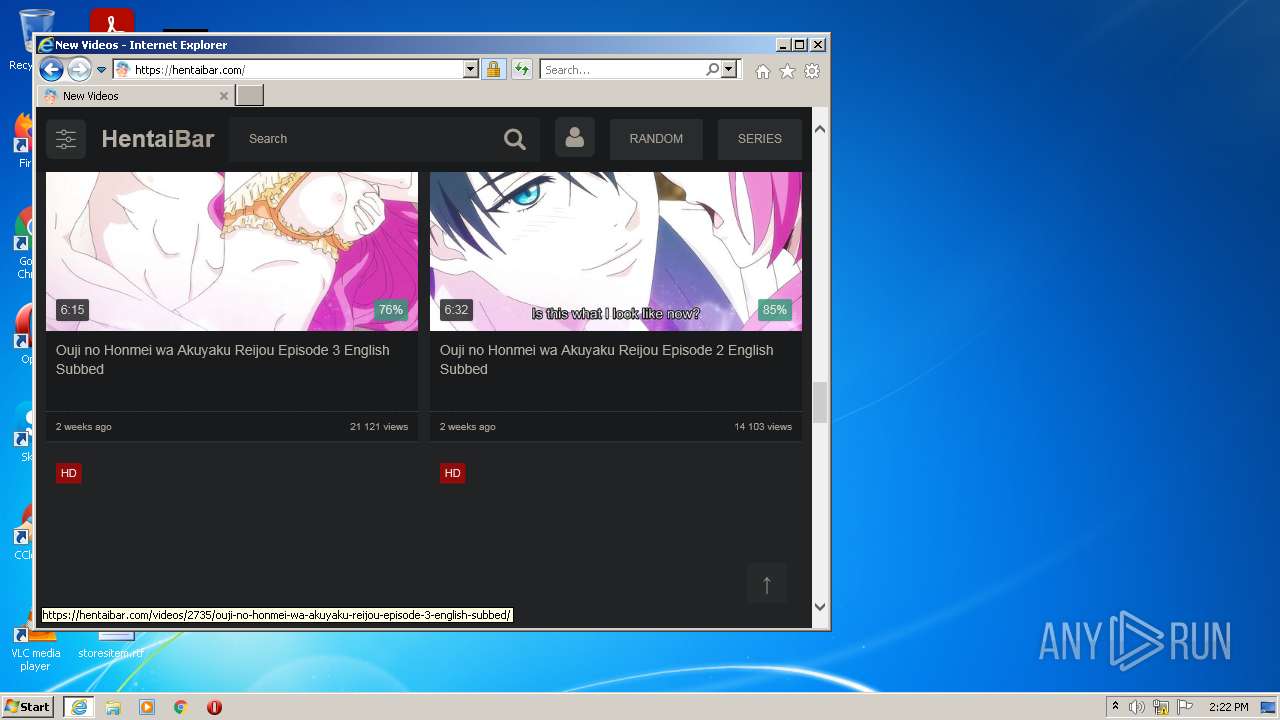Click the site Search input field

365,139
